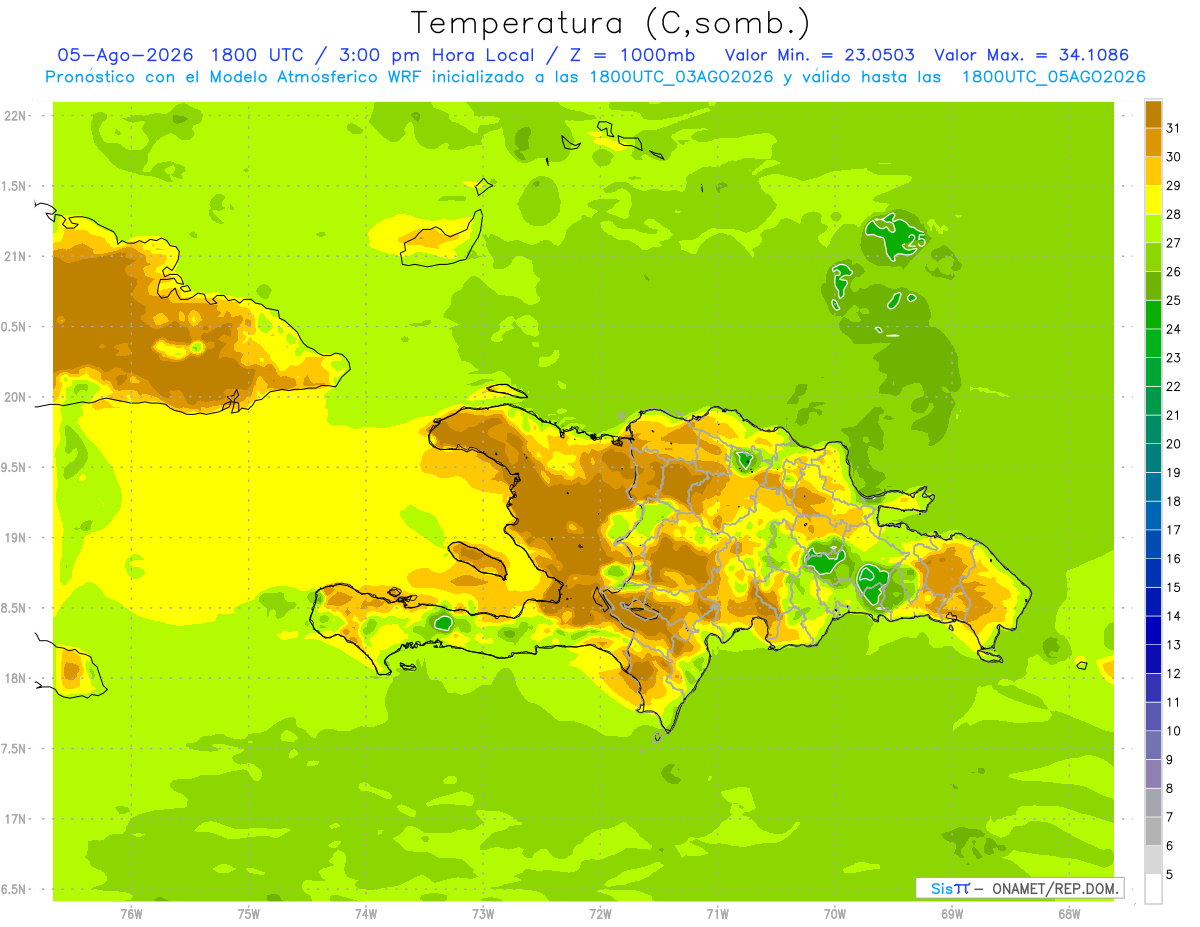
Task: Click the dark brown legend band above 31
Action: pyautogui.click(x=1153, y=114)
